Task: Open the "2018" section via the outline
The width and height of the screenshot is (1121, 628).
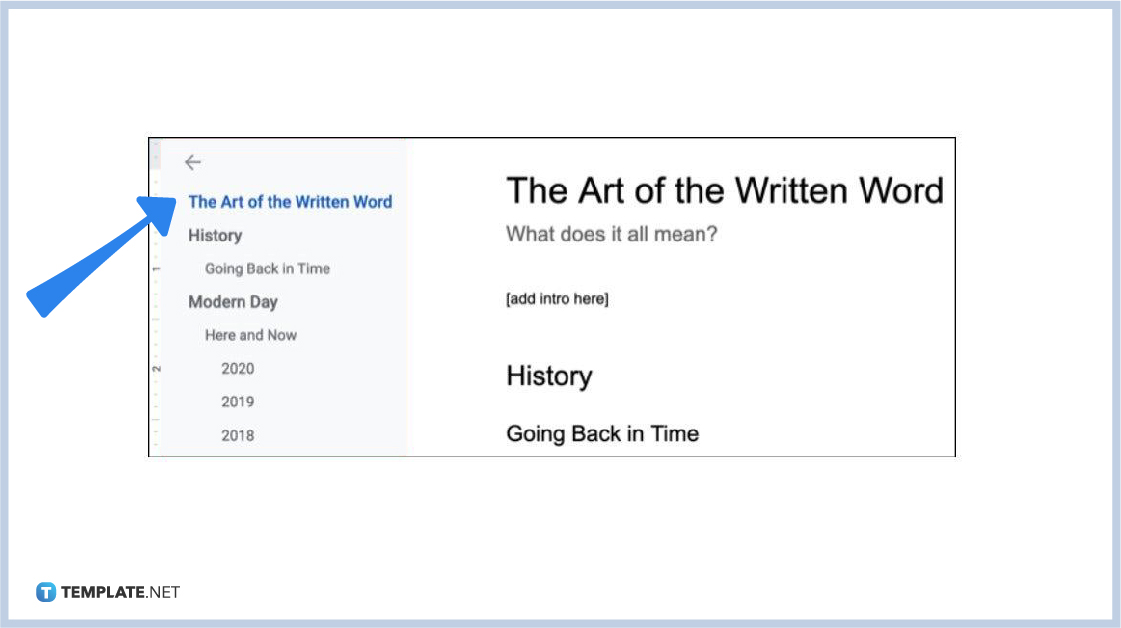Action: (237, 435)
